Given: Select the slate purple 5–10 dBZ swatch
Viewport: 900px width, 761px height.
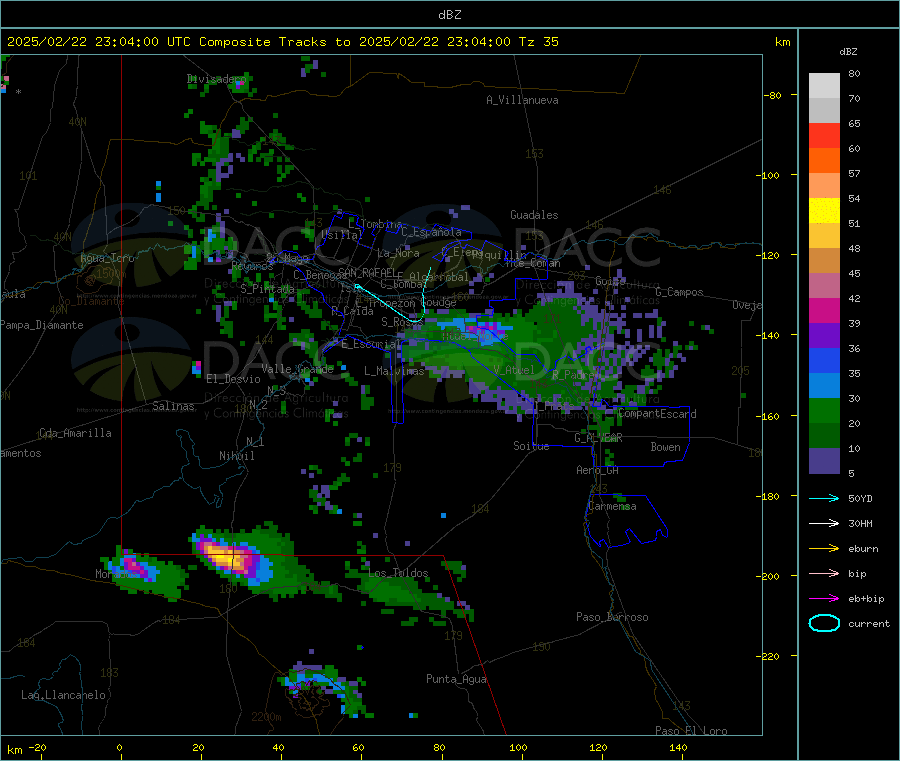Looking at the screenshot, I should tap(824, 461).
